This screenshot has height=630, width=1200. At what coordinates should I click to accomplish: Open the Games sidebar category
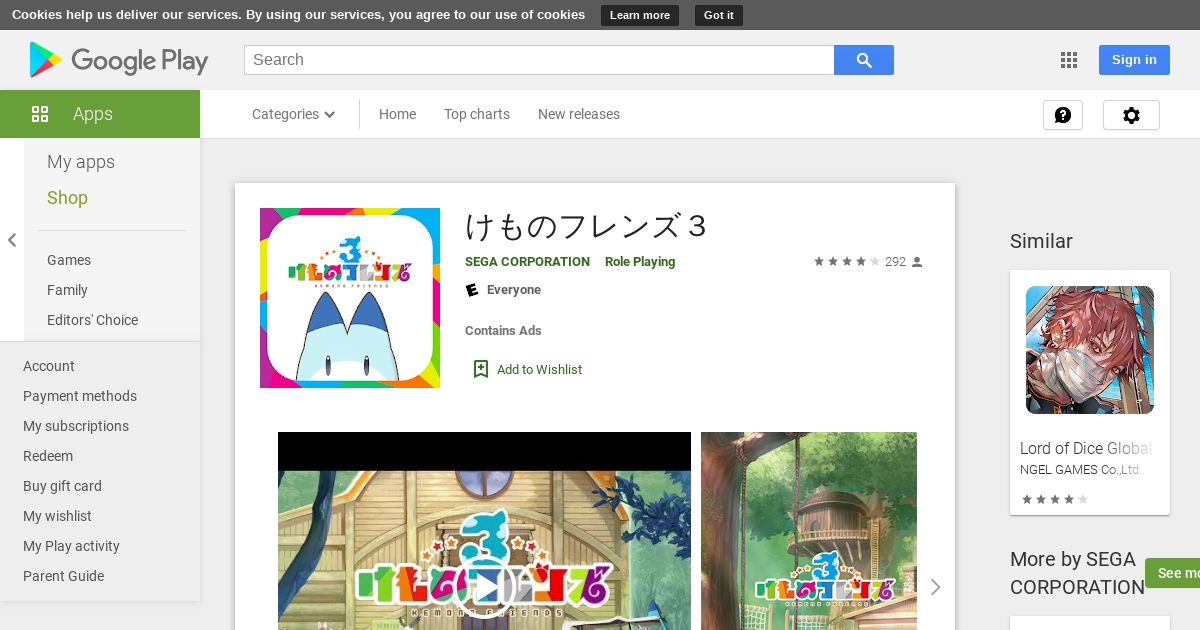(69, 260)
